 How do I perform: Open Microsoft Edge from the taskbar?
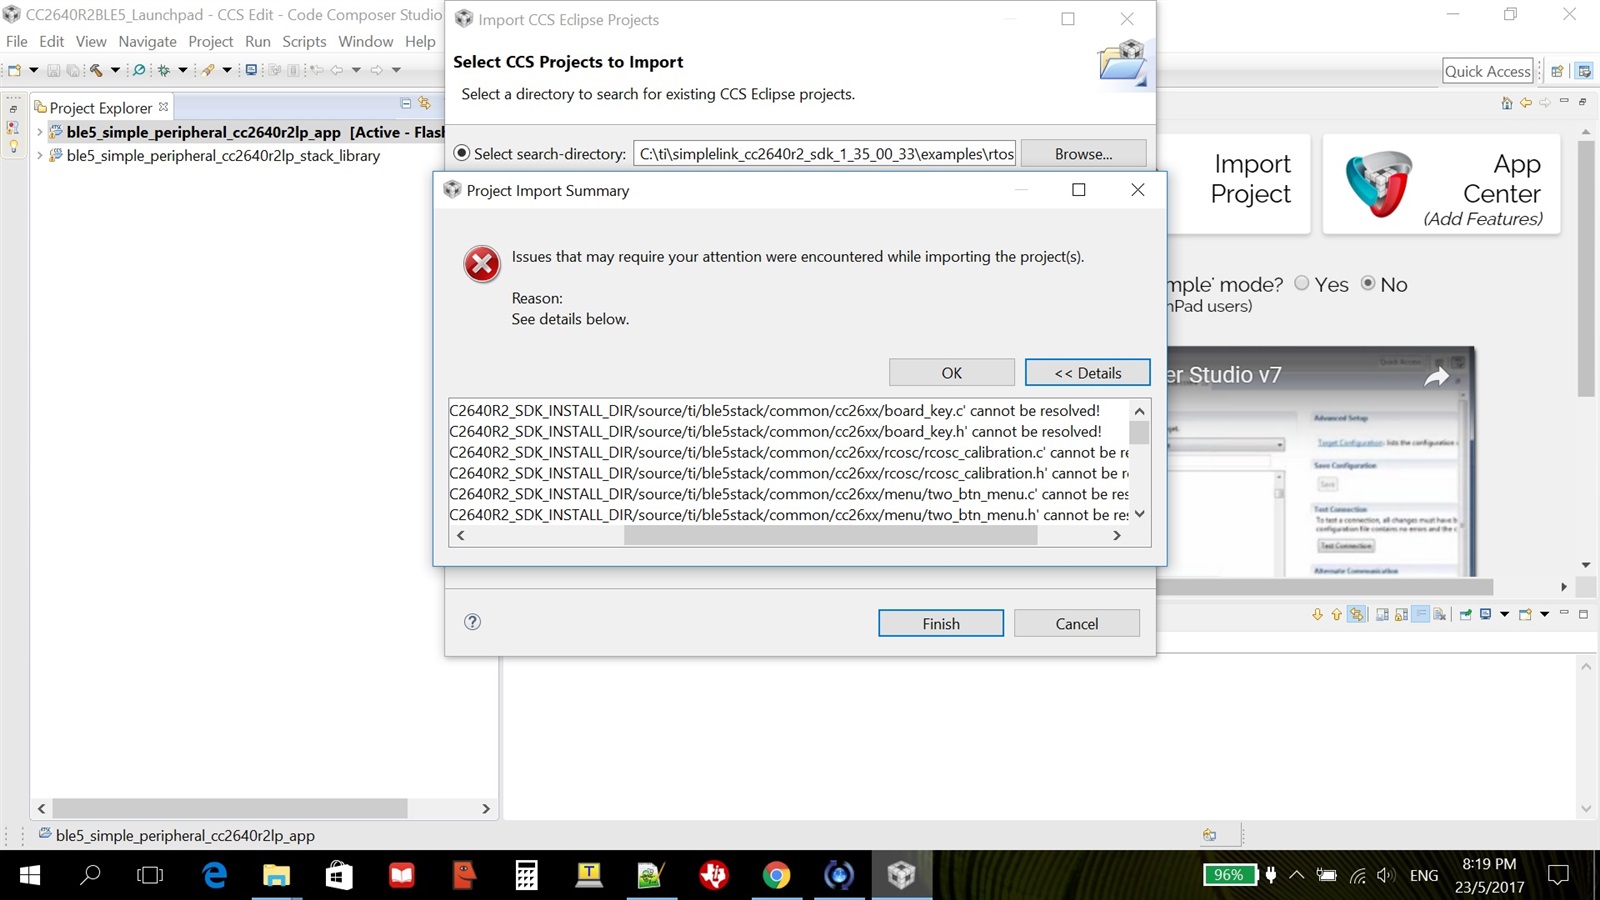coord(214,876)
